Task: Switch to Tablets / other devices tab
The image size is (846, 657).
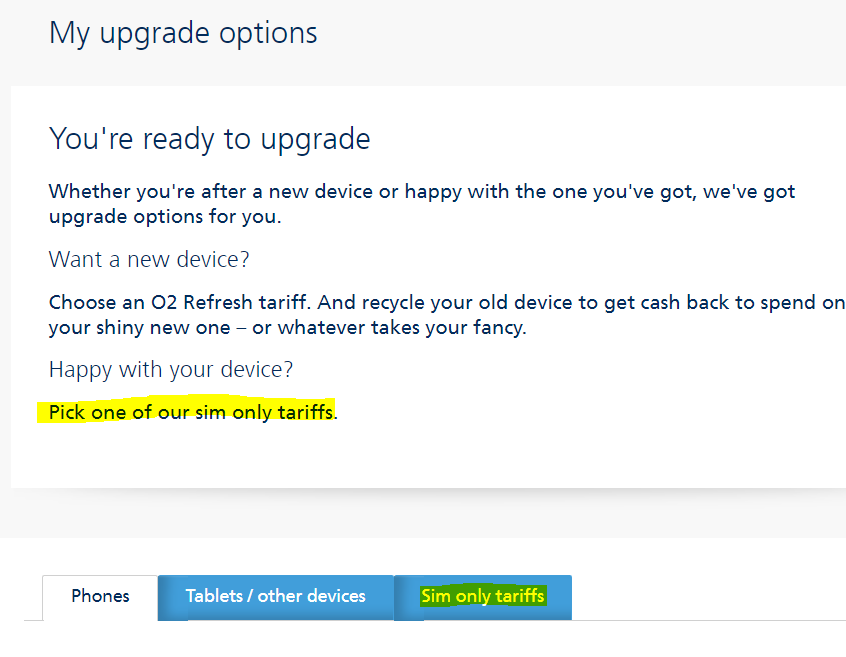Action: point(275,596)
